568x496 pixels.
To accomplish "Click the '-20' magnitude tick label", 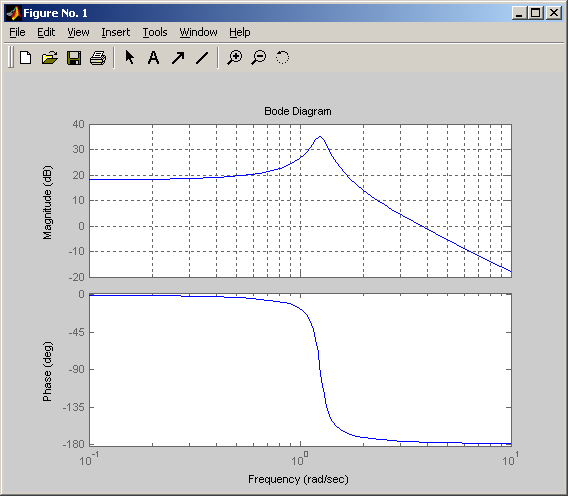I will (76, 277).
